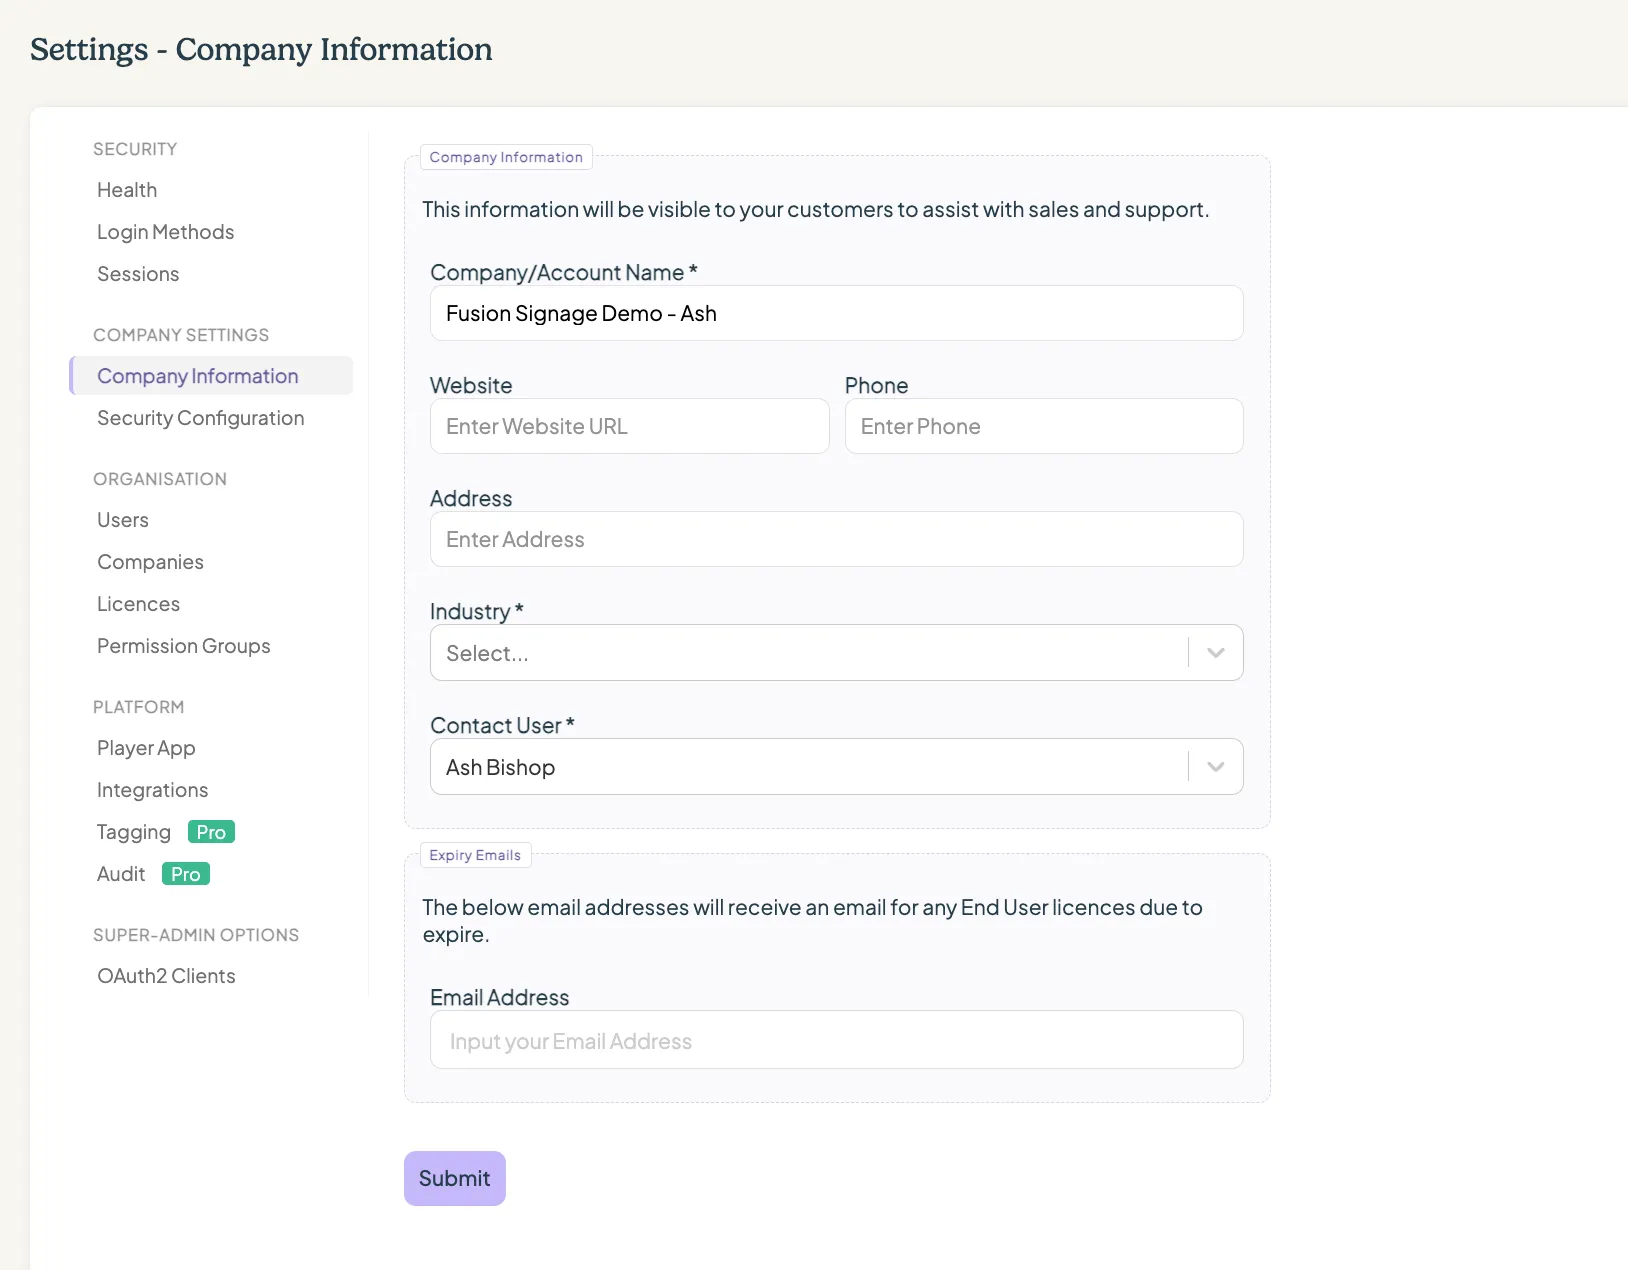Open the Health security page
The width and height of the screenshot is (1628, 1270).
[x=127, y=190]
